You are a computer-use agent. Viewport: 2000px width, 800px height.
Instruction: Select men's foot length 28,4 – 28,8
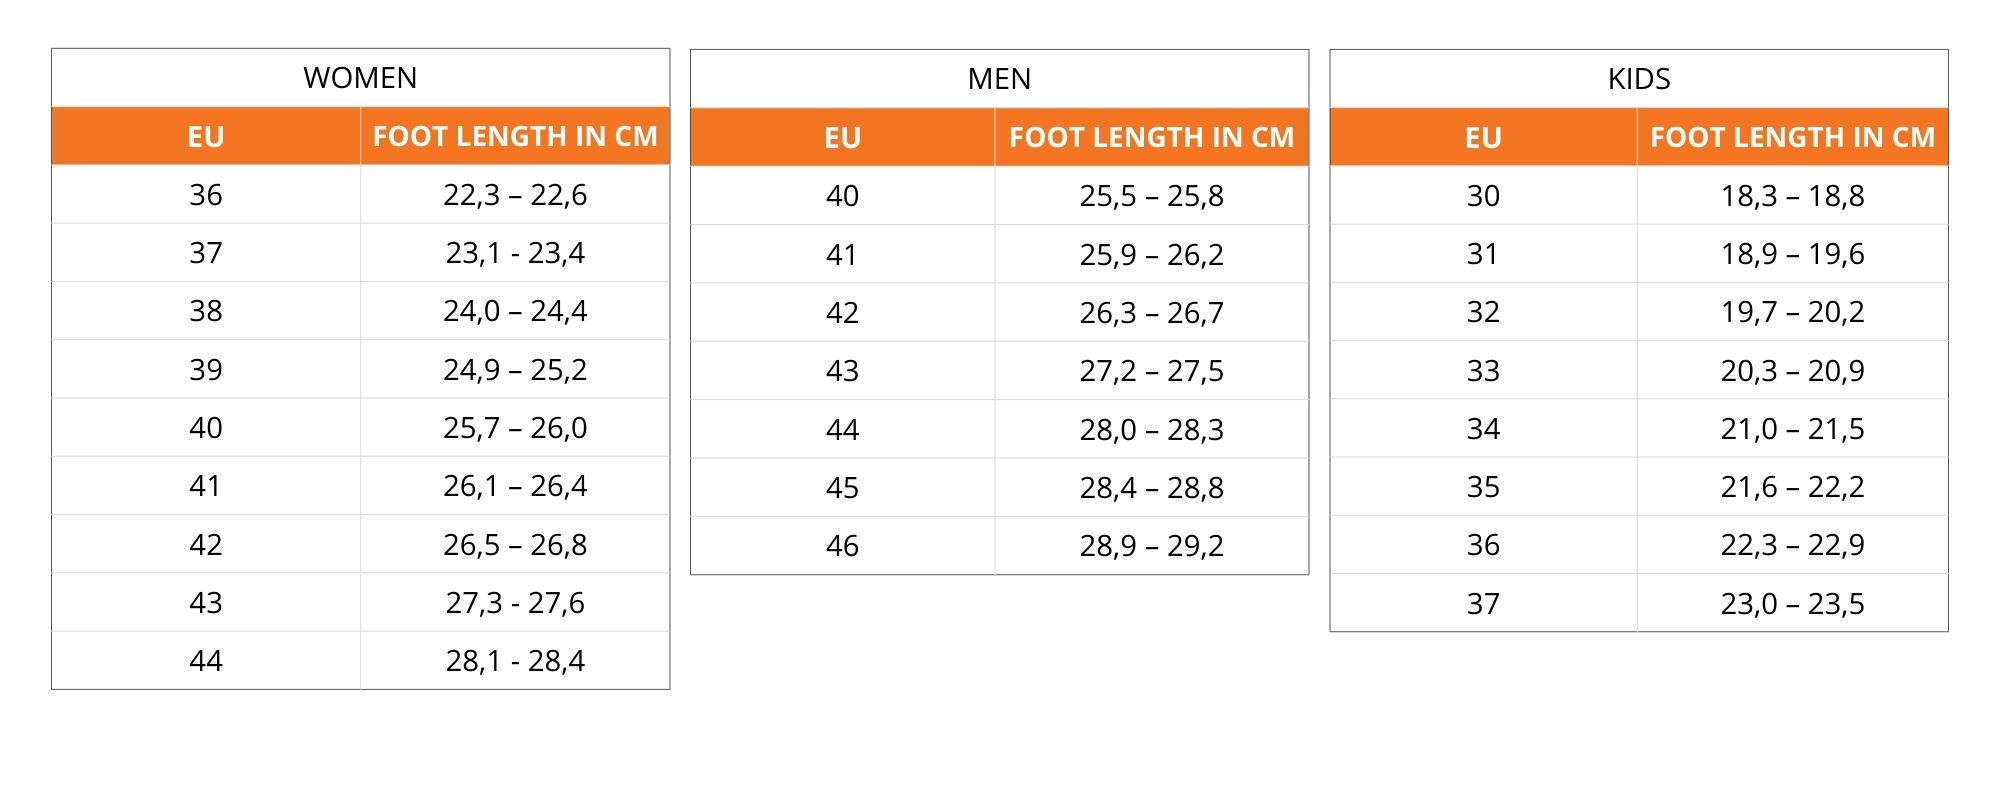(x=1151, y=488)
